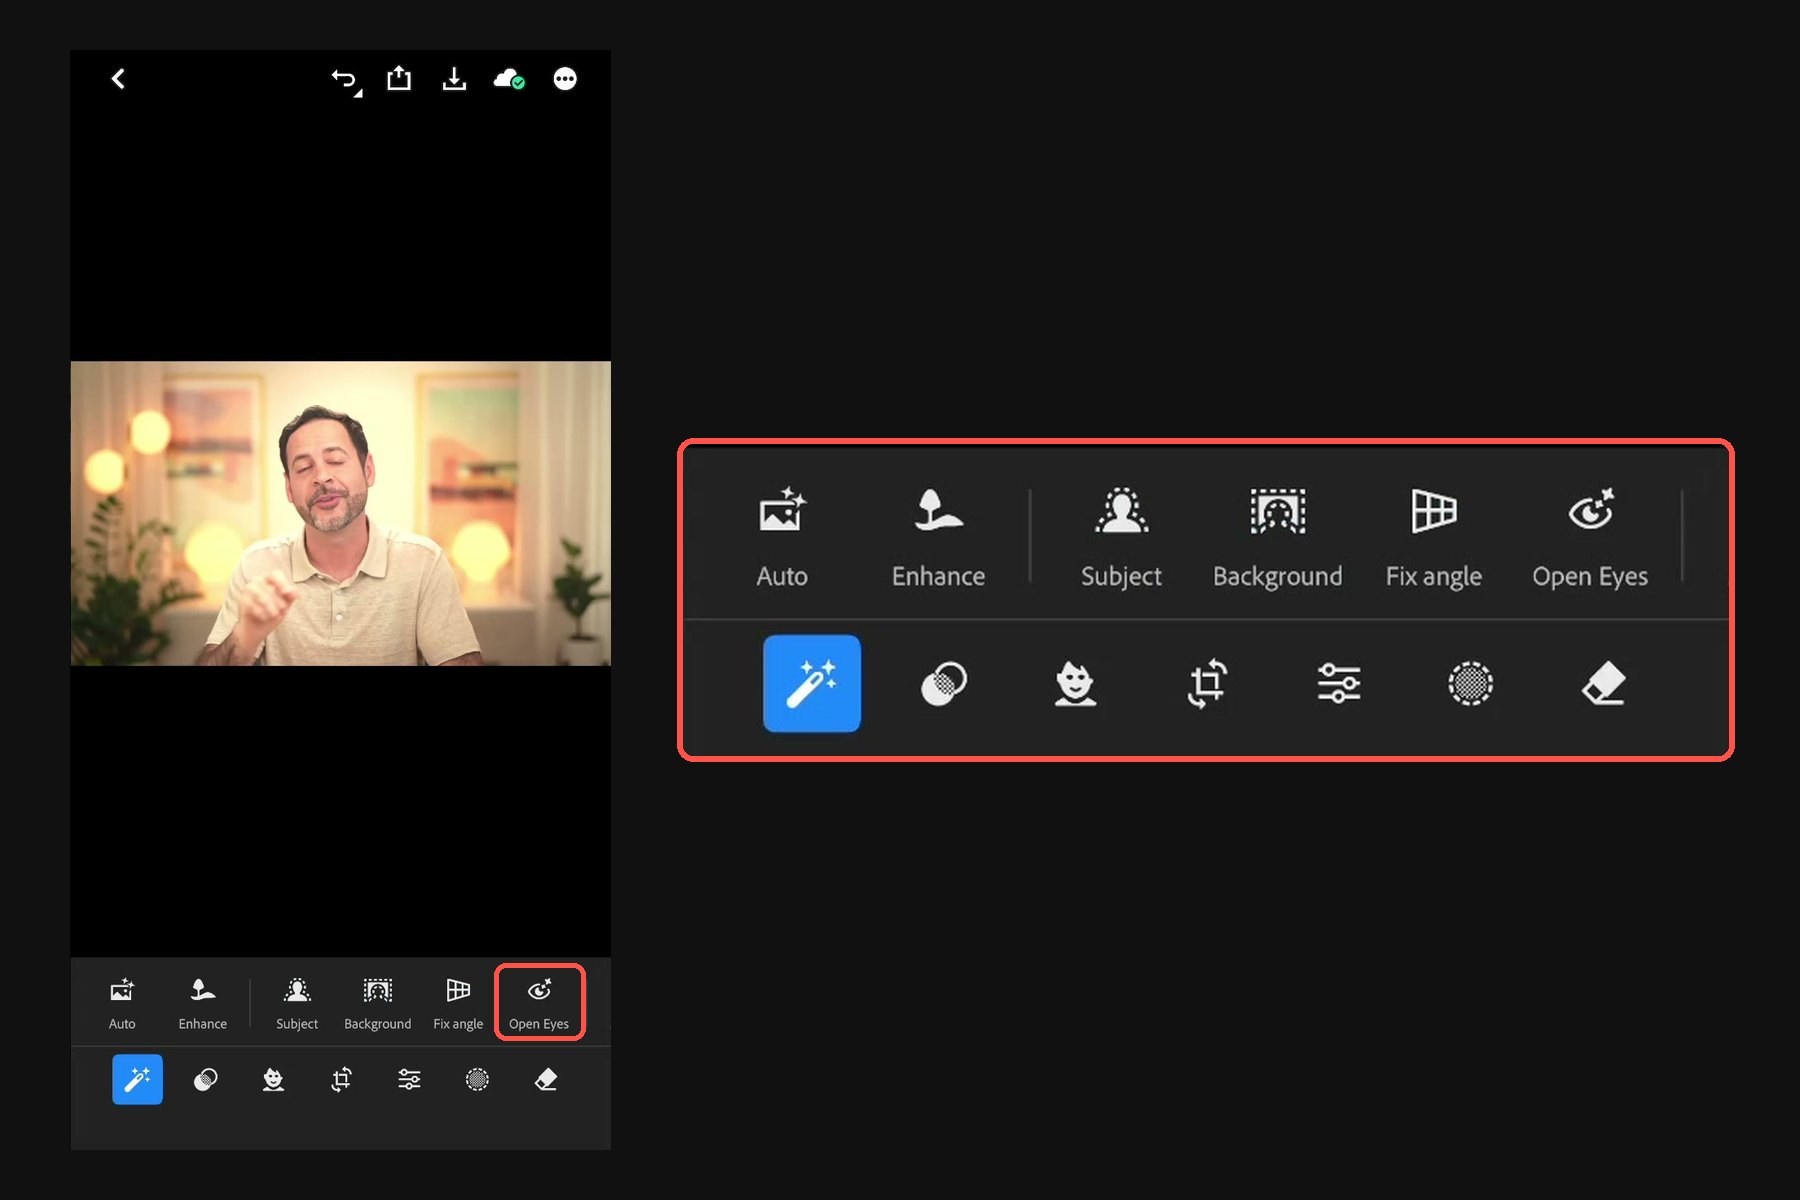Select Fix angle in the enlarged toolbar view

1434,538
